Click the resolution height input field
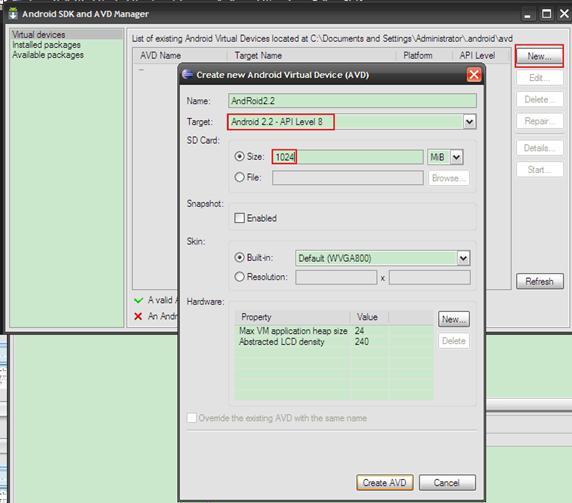Screen dimensions: 572x503 [x=430, y=277]
